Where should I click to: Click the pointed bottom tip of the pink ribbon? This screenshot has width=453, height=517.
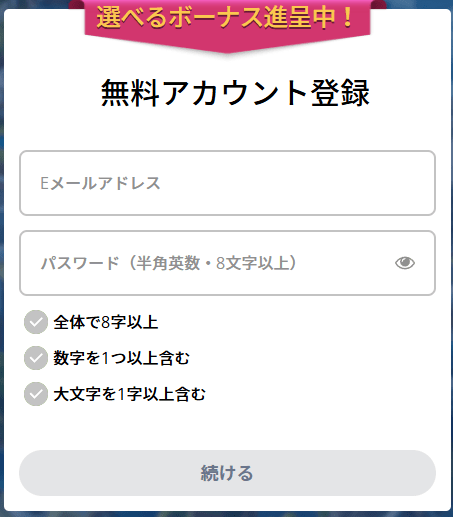click(227, 48)
